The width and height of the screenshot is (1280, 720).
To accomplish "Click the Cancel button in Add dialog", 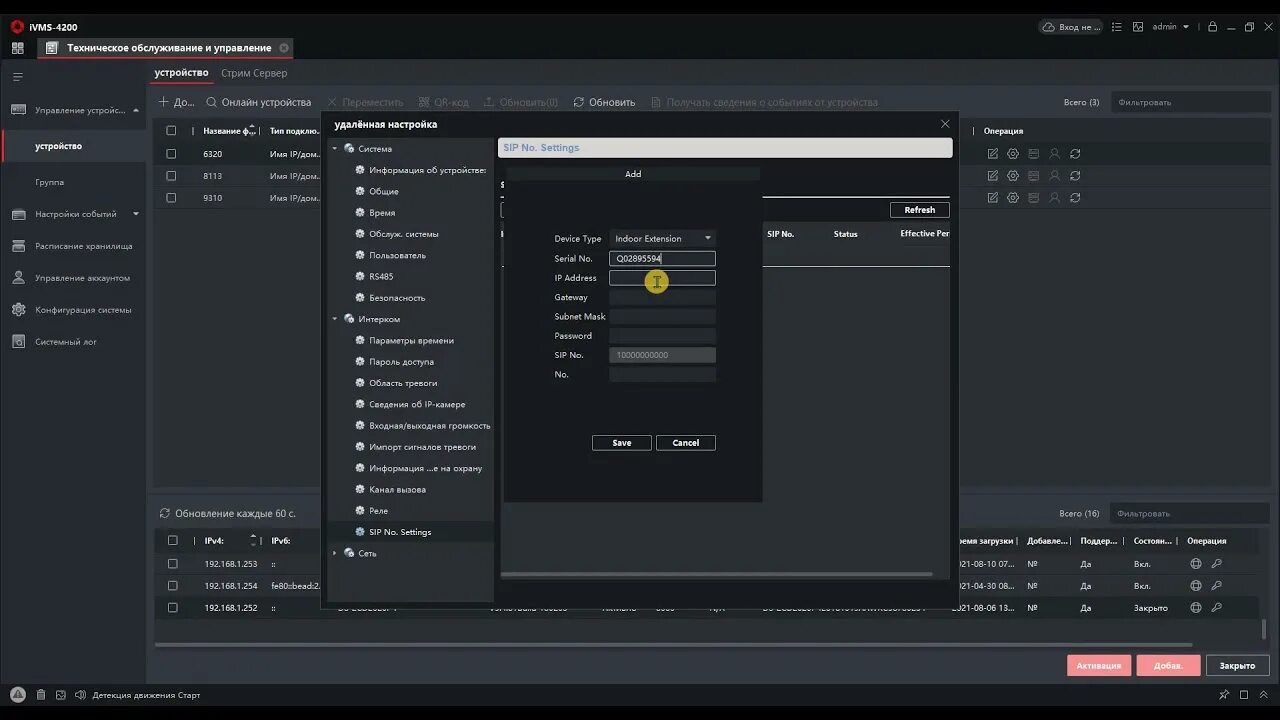I will (686, 443).
